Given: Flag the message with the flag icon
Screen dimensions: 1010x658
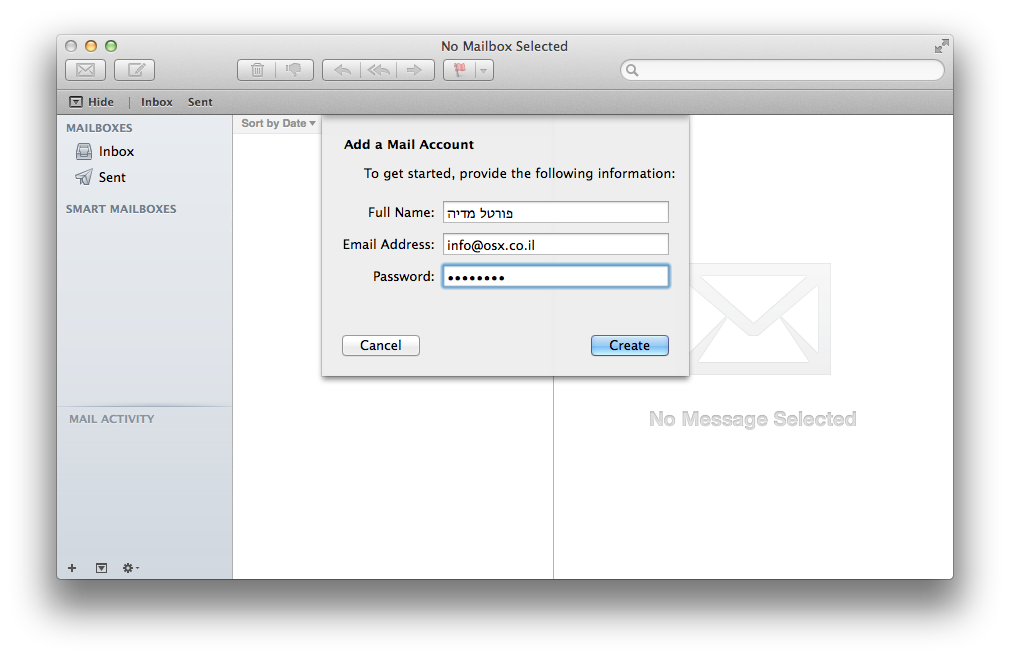Looking at the screenshot, I should [460, 70].
